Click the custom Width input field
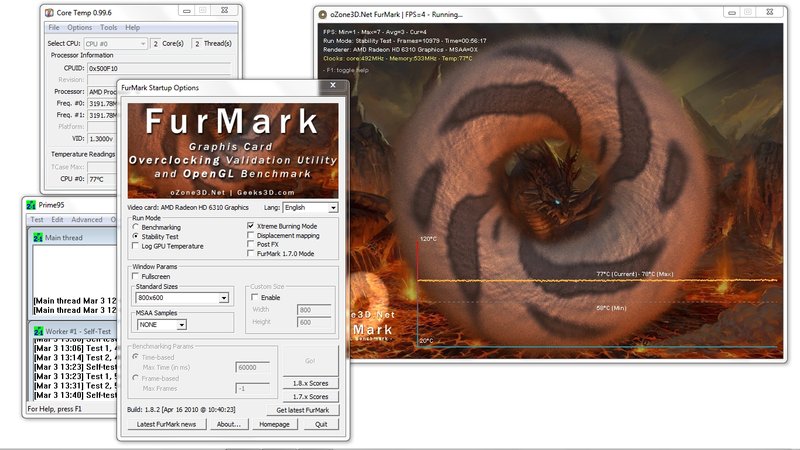 pyautogui.click(x=314, y=310)
